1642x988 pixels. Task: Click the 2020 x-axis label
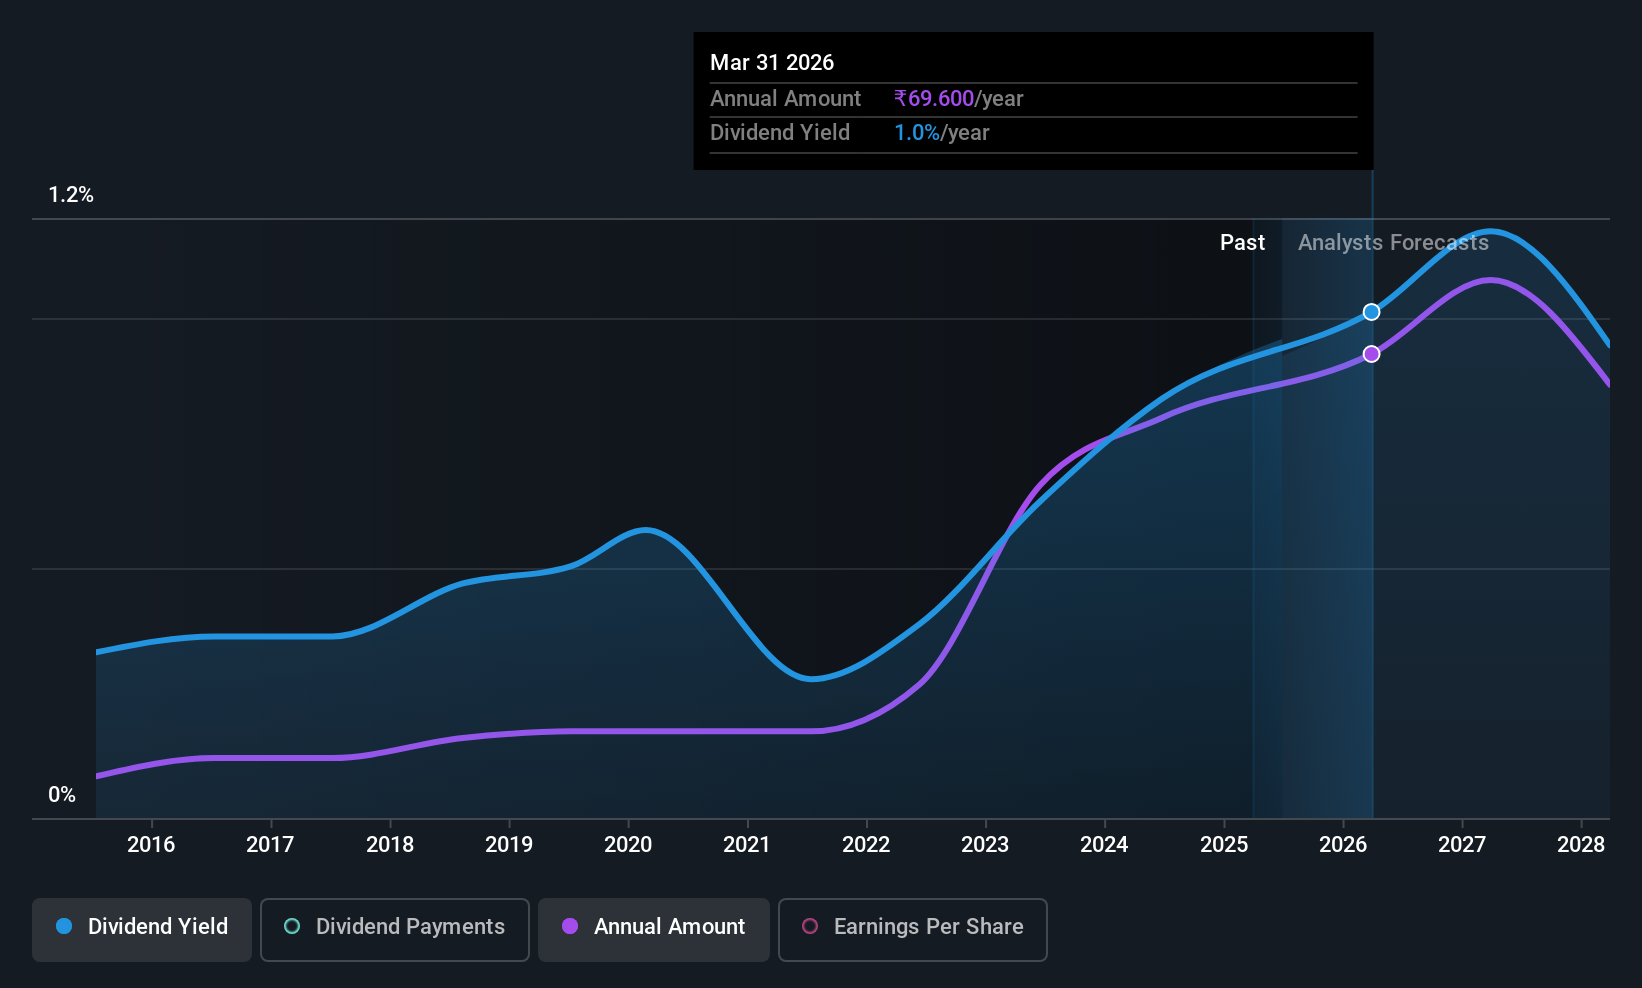(628, 844)
